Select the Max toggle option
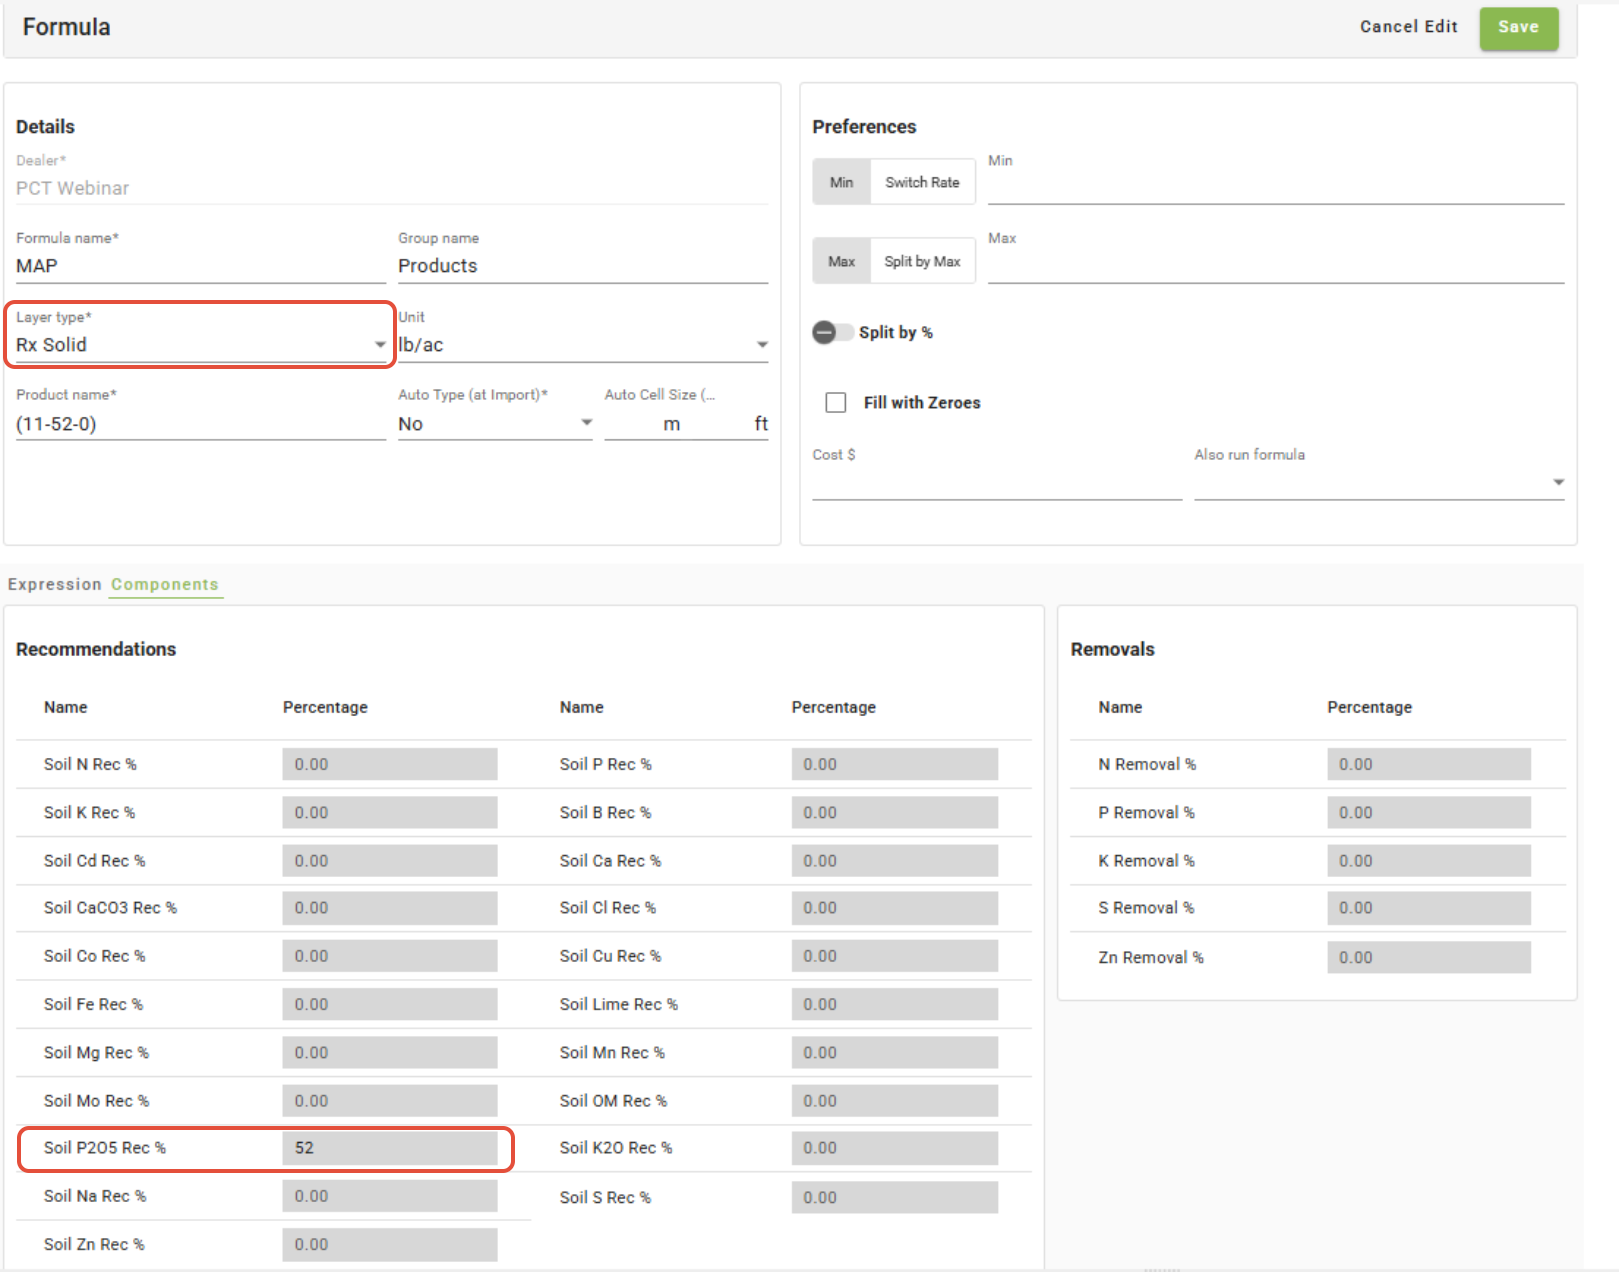 tap(841, 261)
